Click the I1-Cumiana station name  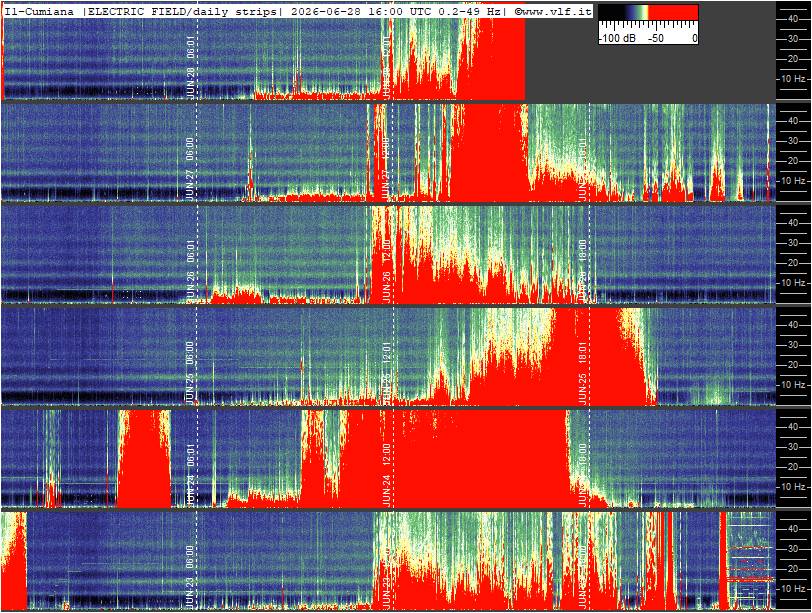(x=39, y=11)
